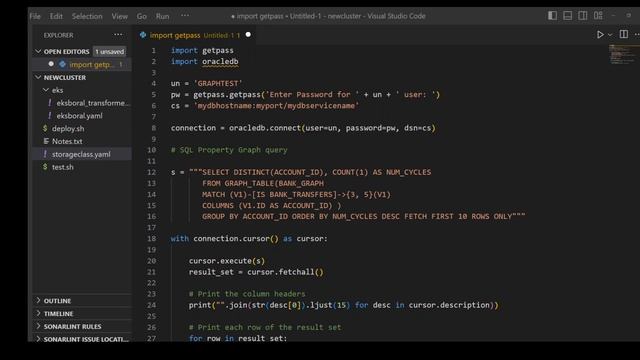Click shell icon beside deploy.sh
The height and width of the screenshot is (360, 640).
click(x=45, y=128)
